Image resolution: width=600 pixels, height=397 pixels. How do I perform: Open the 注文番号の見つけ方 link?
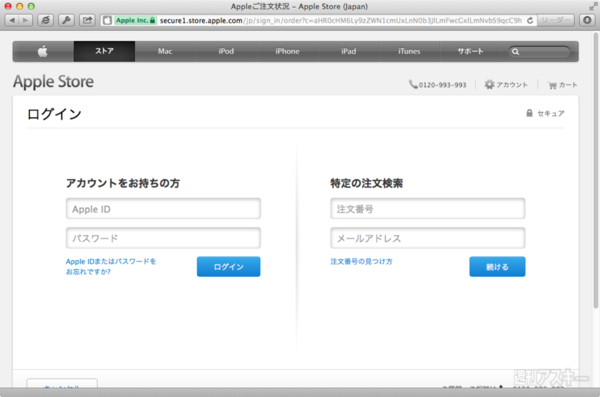tap(361, 261)
